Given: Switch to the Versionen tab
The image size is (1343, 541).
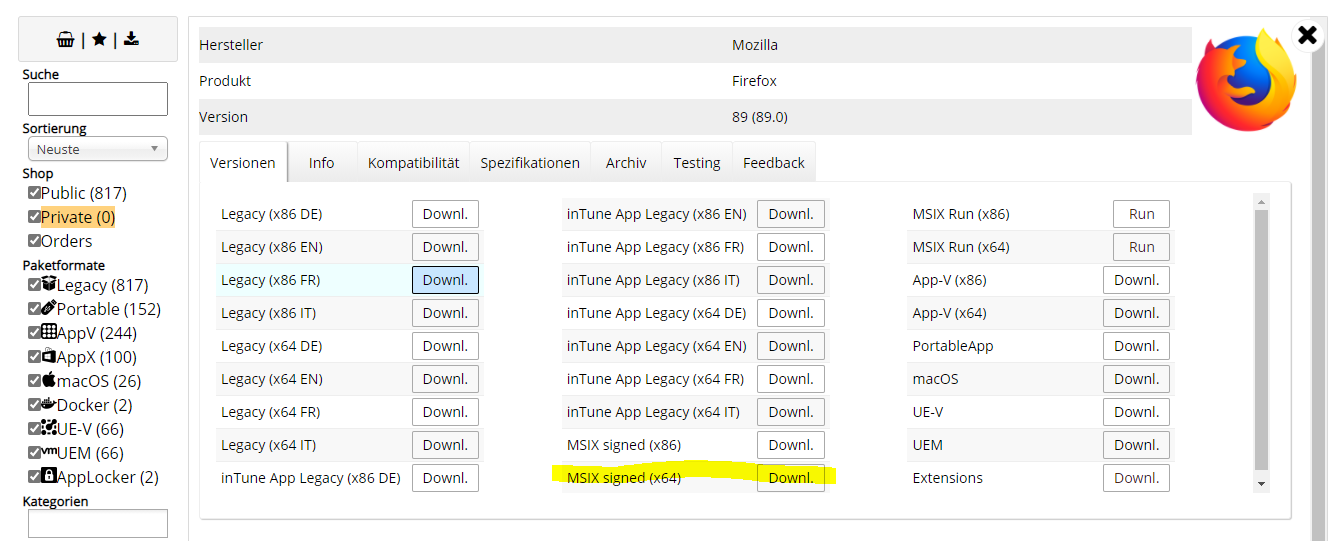Looking at the screenshot, I should (243, 162).
